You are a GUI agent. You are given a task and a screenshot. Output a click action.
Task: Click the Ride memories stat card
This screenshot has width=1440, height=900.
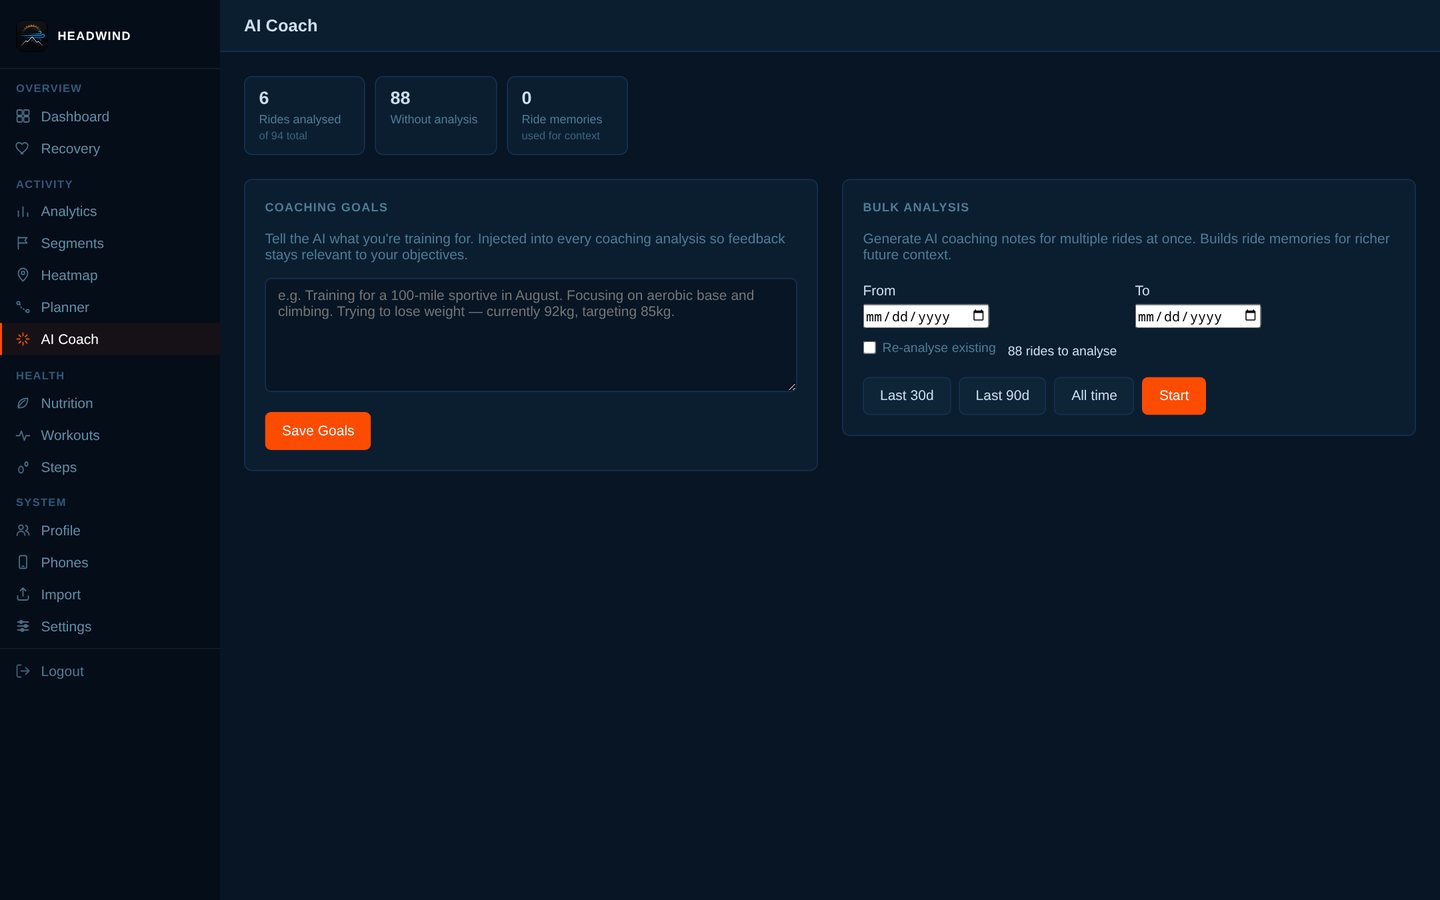point(567,116)
